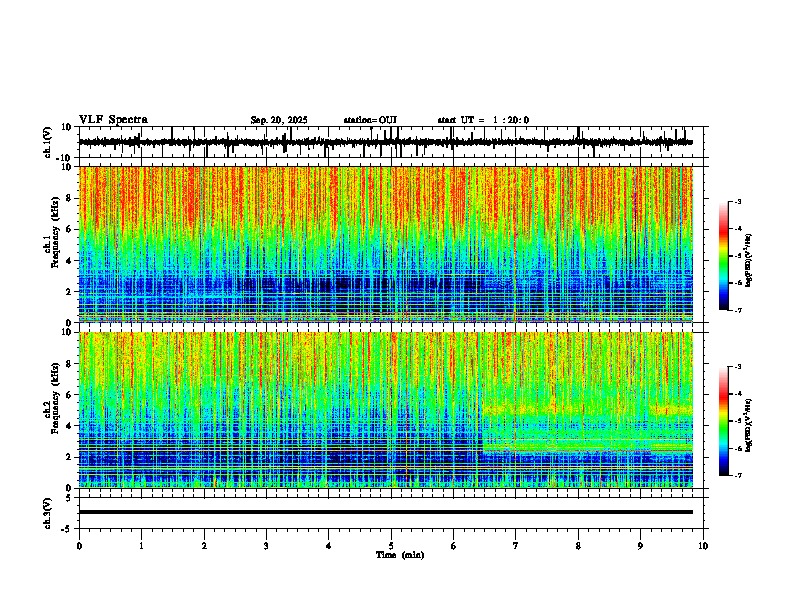Click the ch.1 color bar PSD unit label
This screenshot has width=792, height=612.
pyautogui.click(x=749, y=260)
